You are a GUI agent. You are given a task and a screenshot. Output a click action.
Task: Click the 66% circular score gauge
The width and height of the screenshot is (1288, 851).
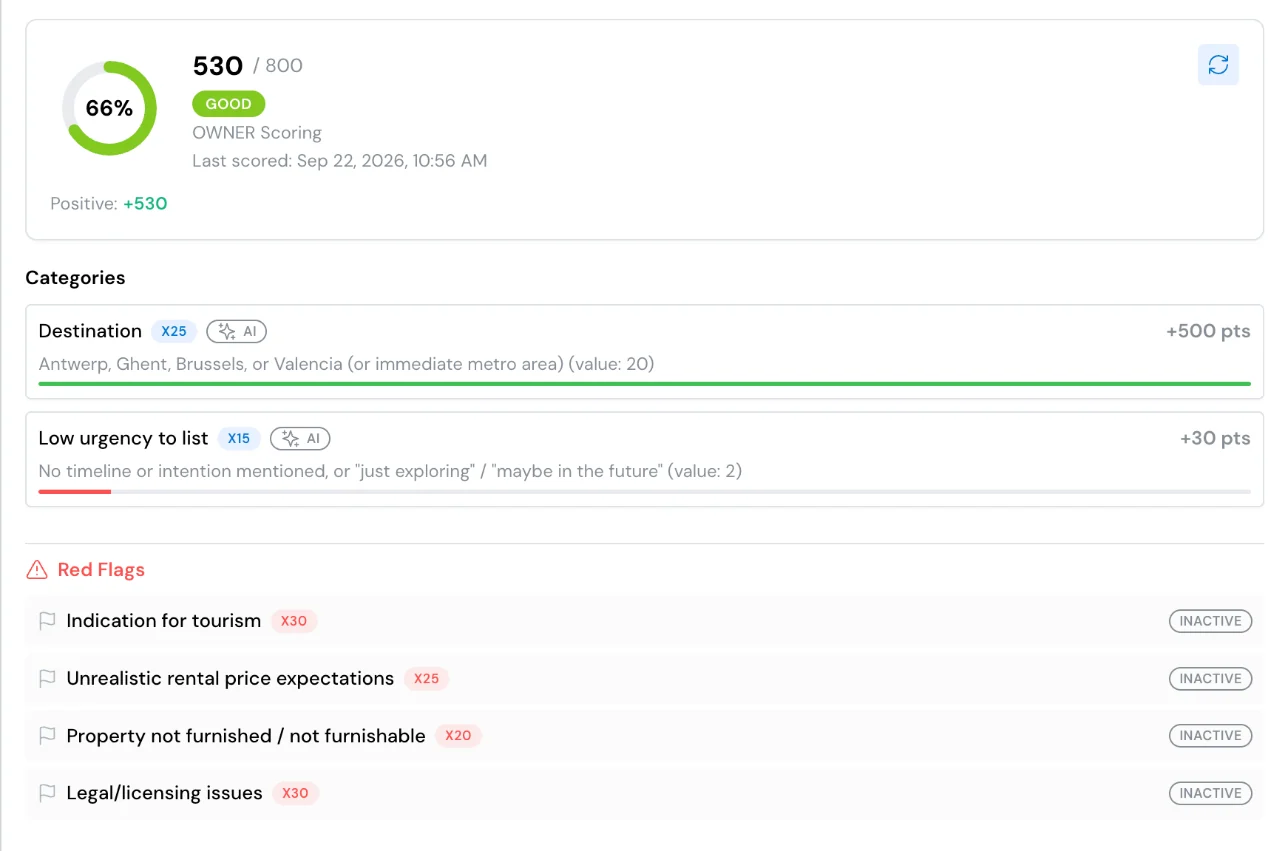[109, 108]
